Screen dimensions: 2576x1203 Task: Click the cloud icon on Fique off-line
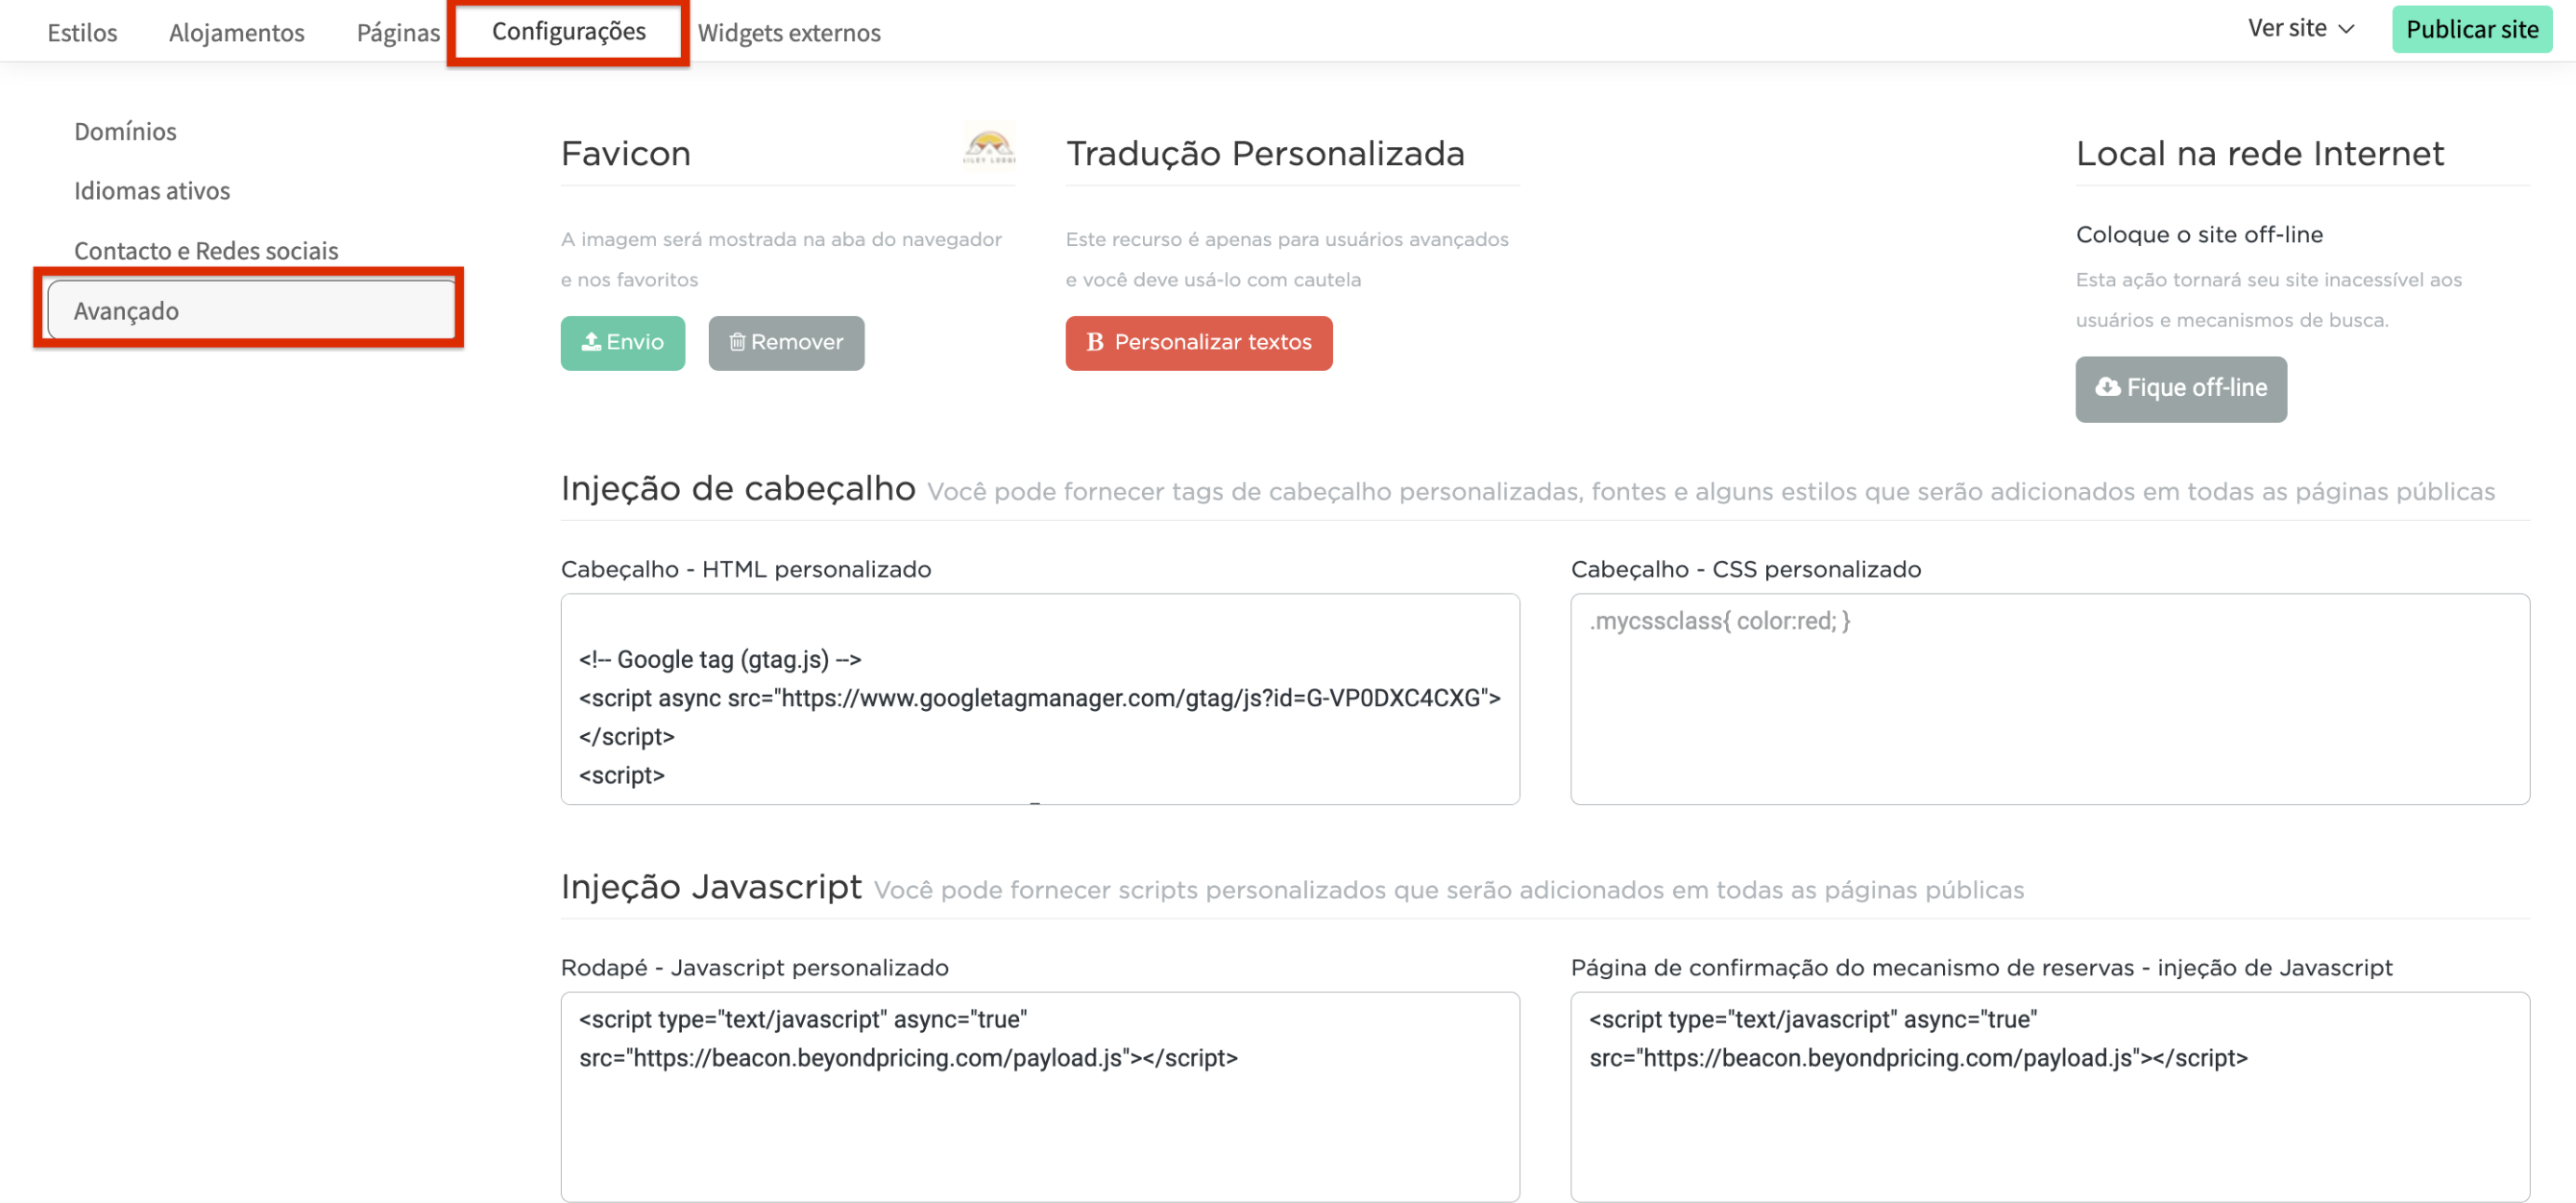coord(2107,388)
